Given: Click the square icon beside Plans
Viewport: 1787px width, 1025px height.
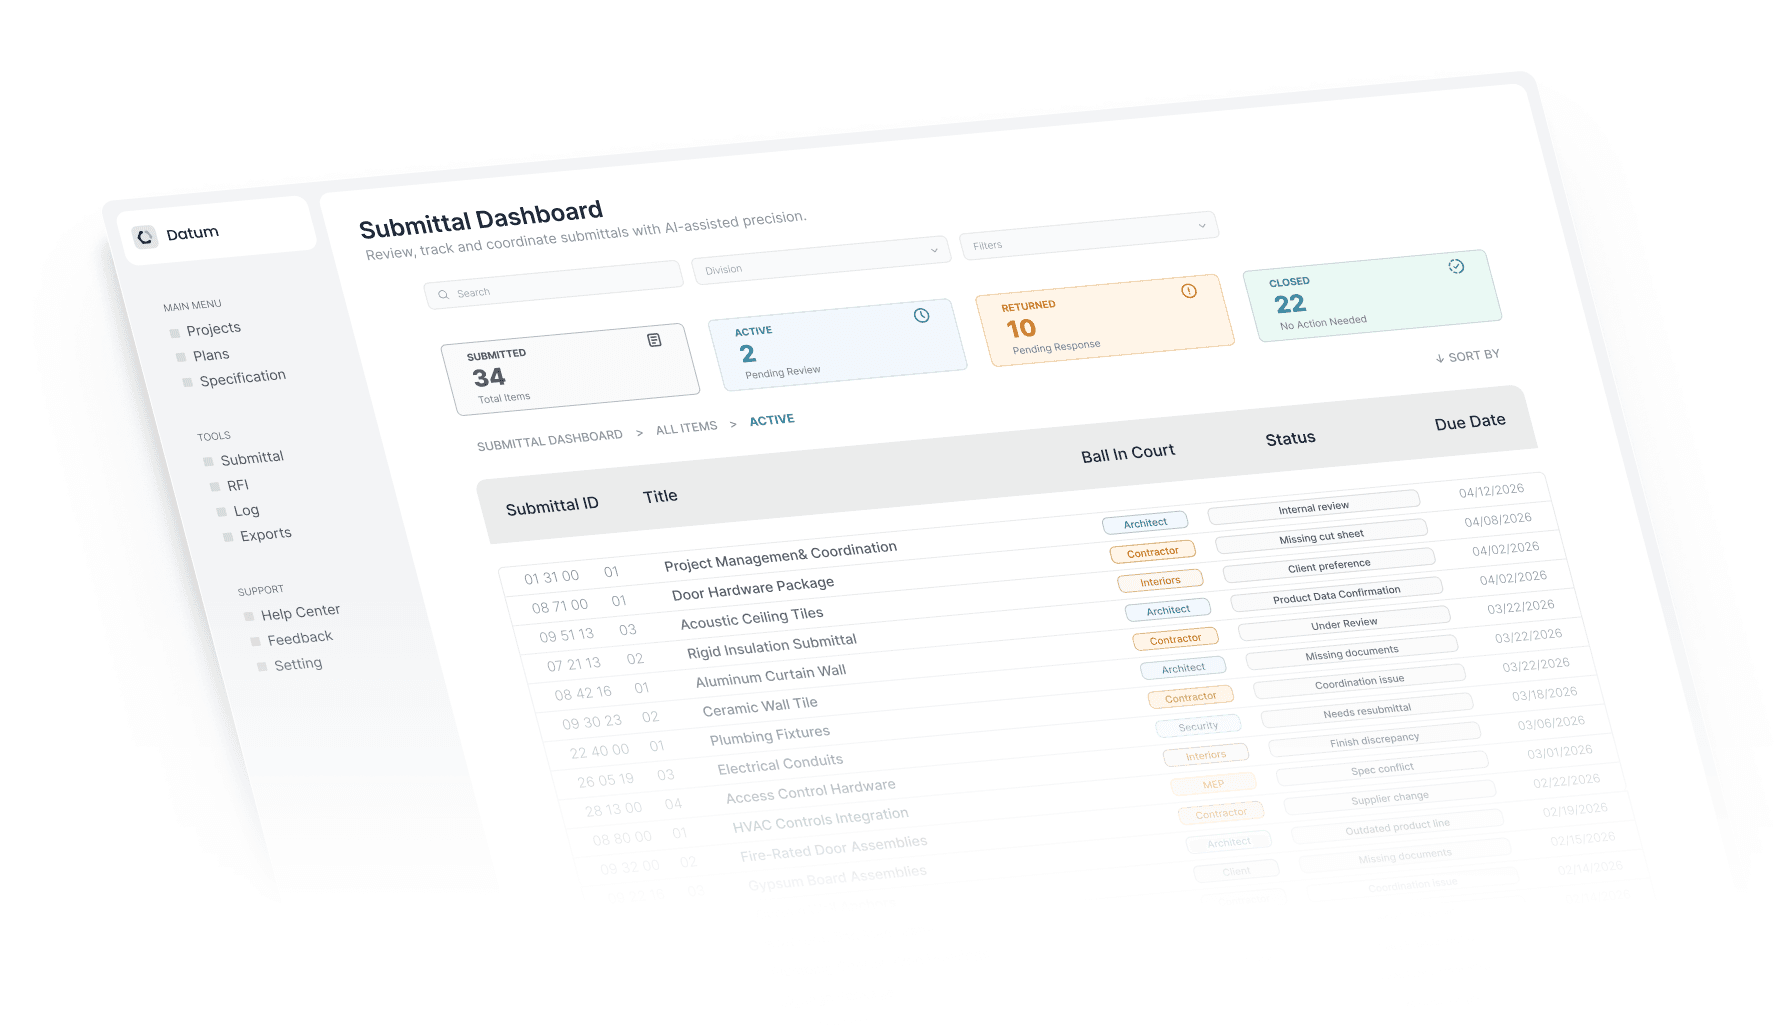Looking at the screenshot, I should 181,357.
